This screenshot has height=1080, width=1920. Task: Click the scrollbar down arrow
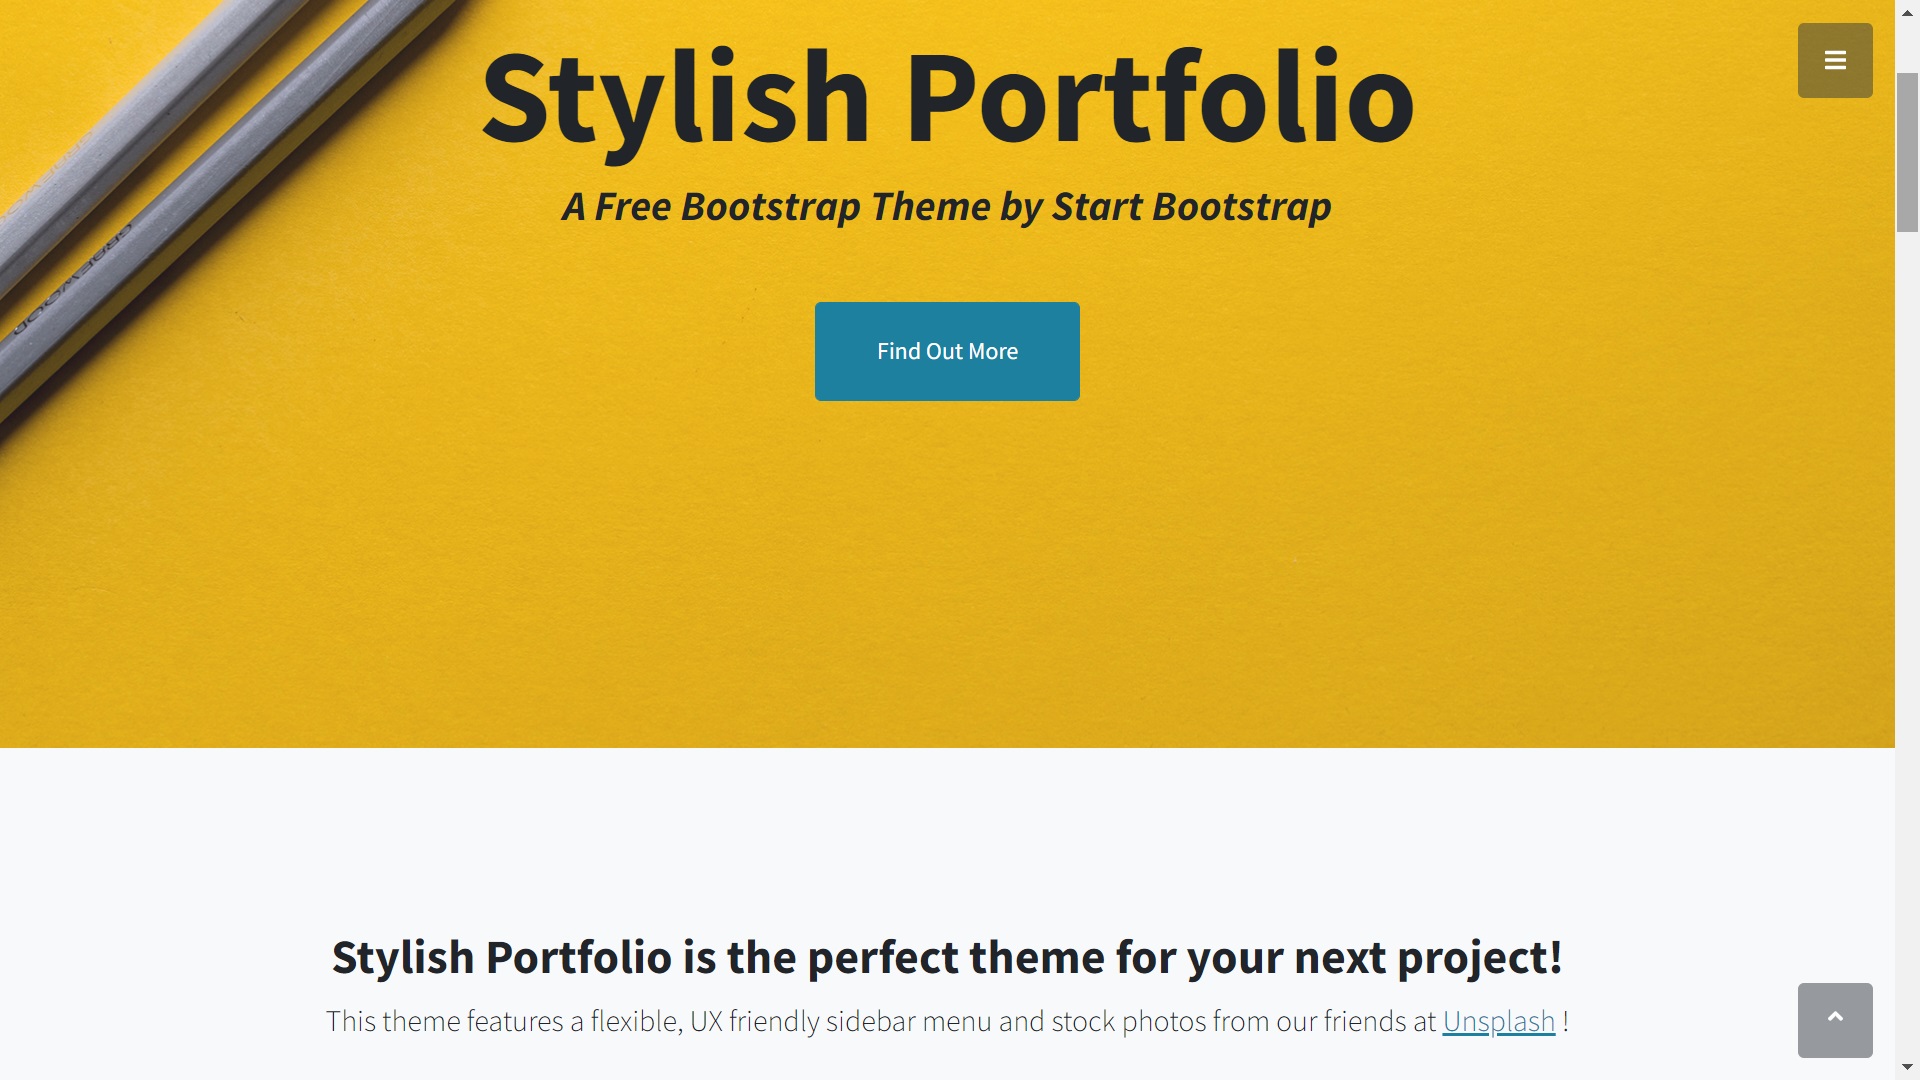pos(1907,1068)
